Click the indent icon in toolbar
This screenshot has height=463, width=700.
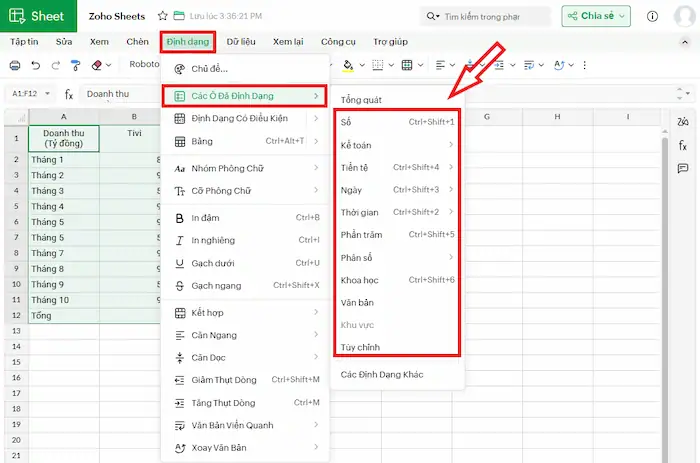tap(499, 65)
